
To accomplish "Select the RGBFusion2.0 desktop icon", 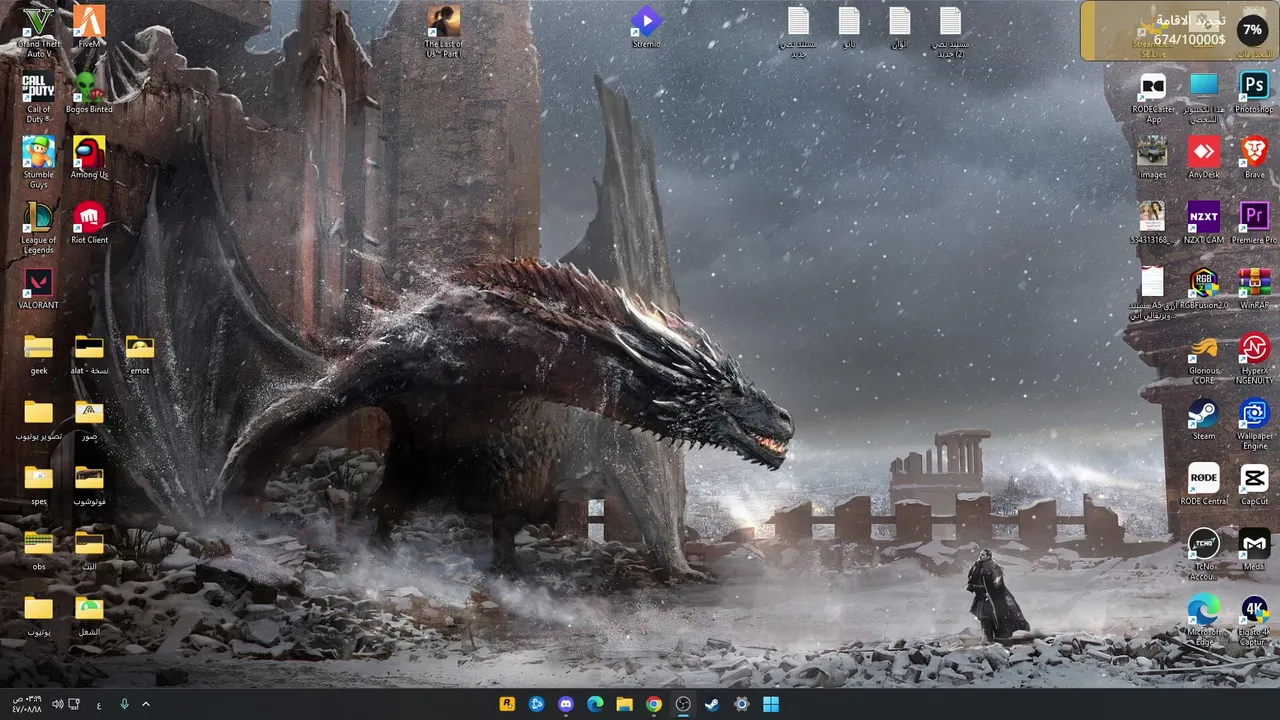I will (x=1203, y=288).
